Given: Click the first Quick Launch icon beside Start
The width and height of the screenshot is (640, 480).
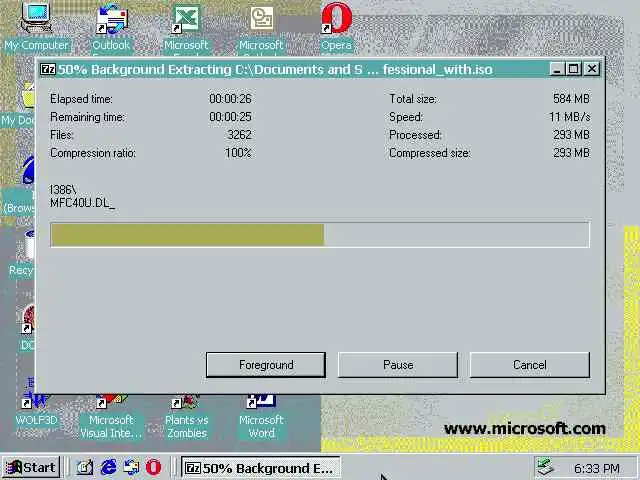Looking at the screenshot, I should click(x=85, y=467).
